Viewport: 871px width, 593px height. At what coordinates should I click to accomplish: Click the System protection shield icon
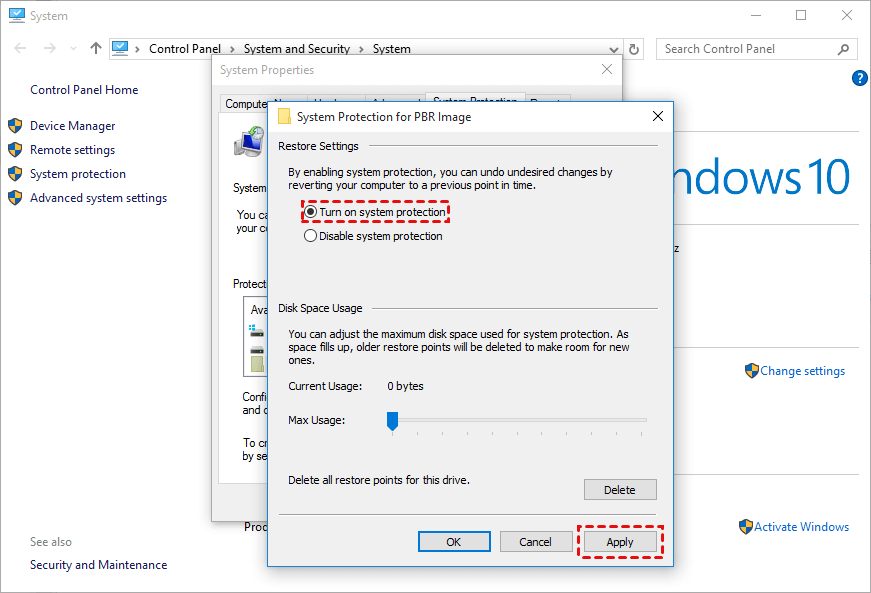click(x=15, y=174)
